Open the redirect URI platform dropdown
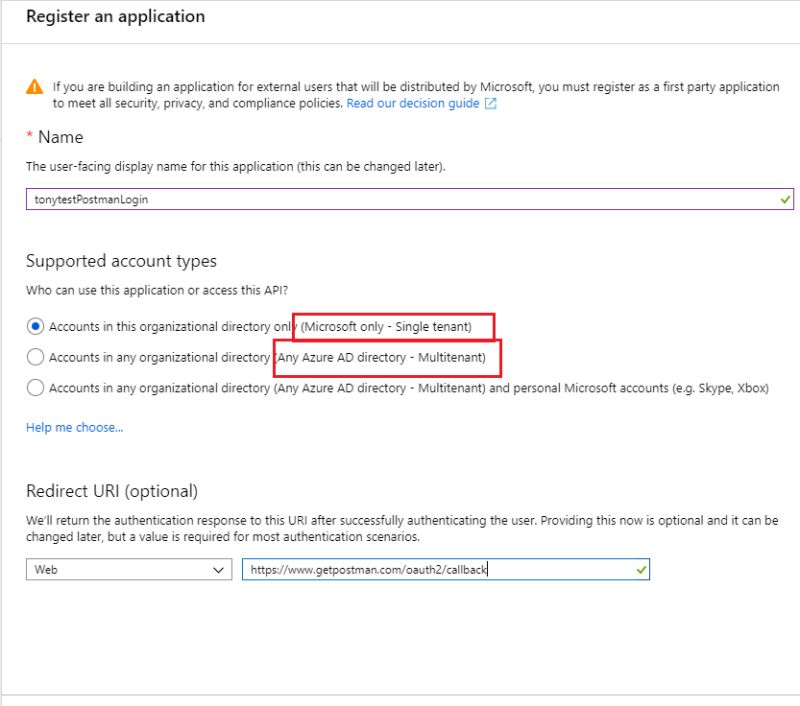The height and width of the screenshot is (706, 800). coord(130,569)
